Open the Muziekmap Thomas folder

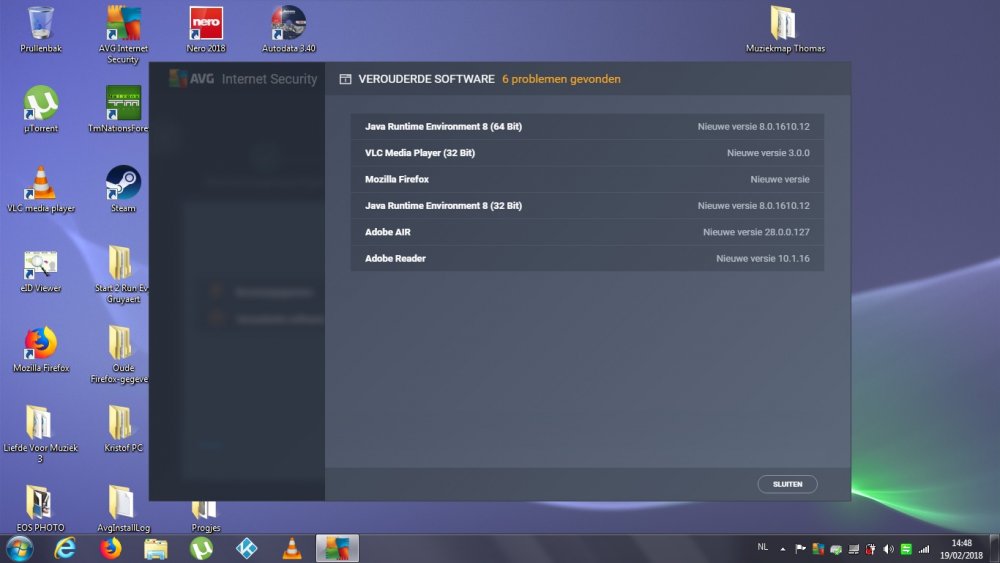point(785,30)
